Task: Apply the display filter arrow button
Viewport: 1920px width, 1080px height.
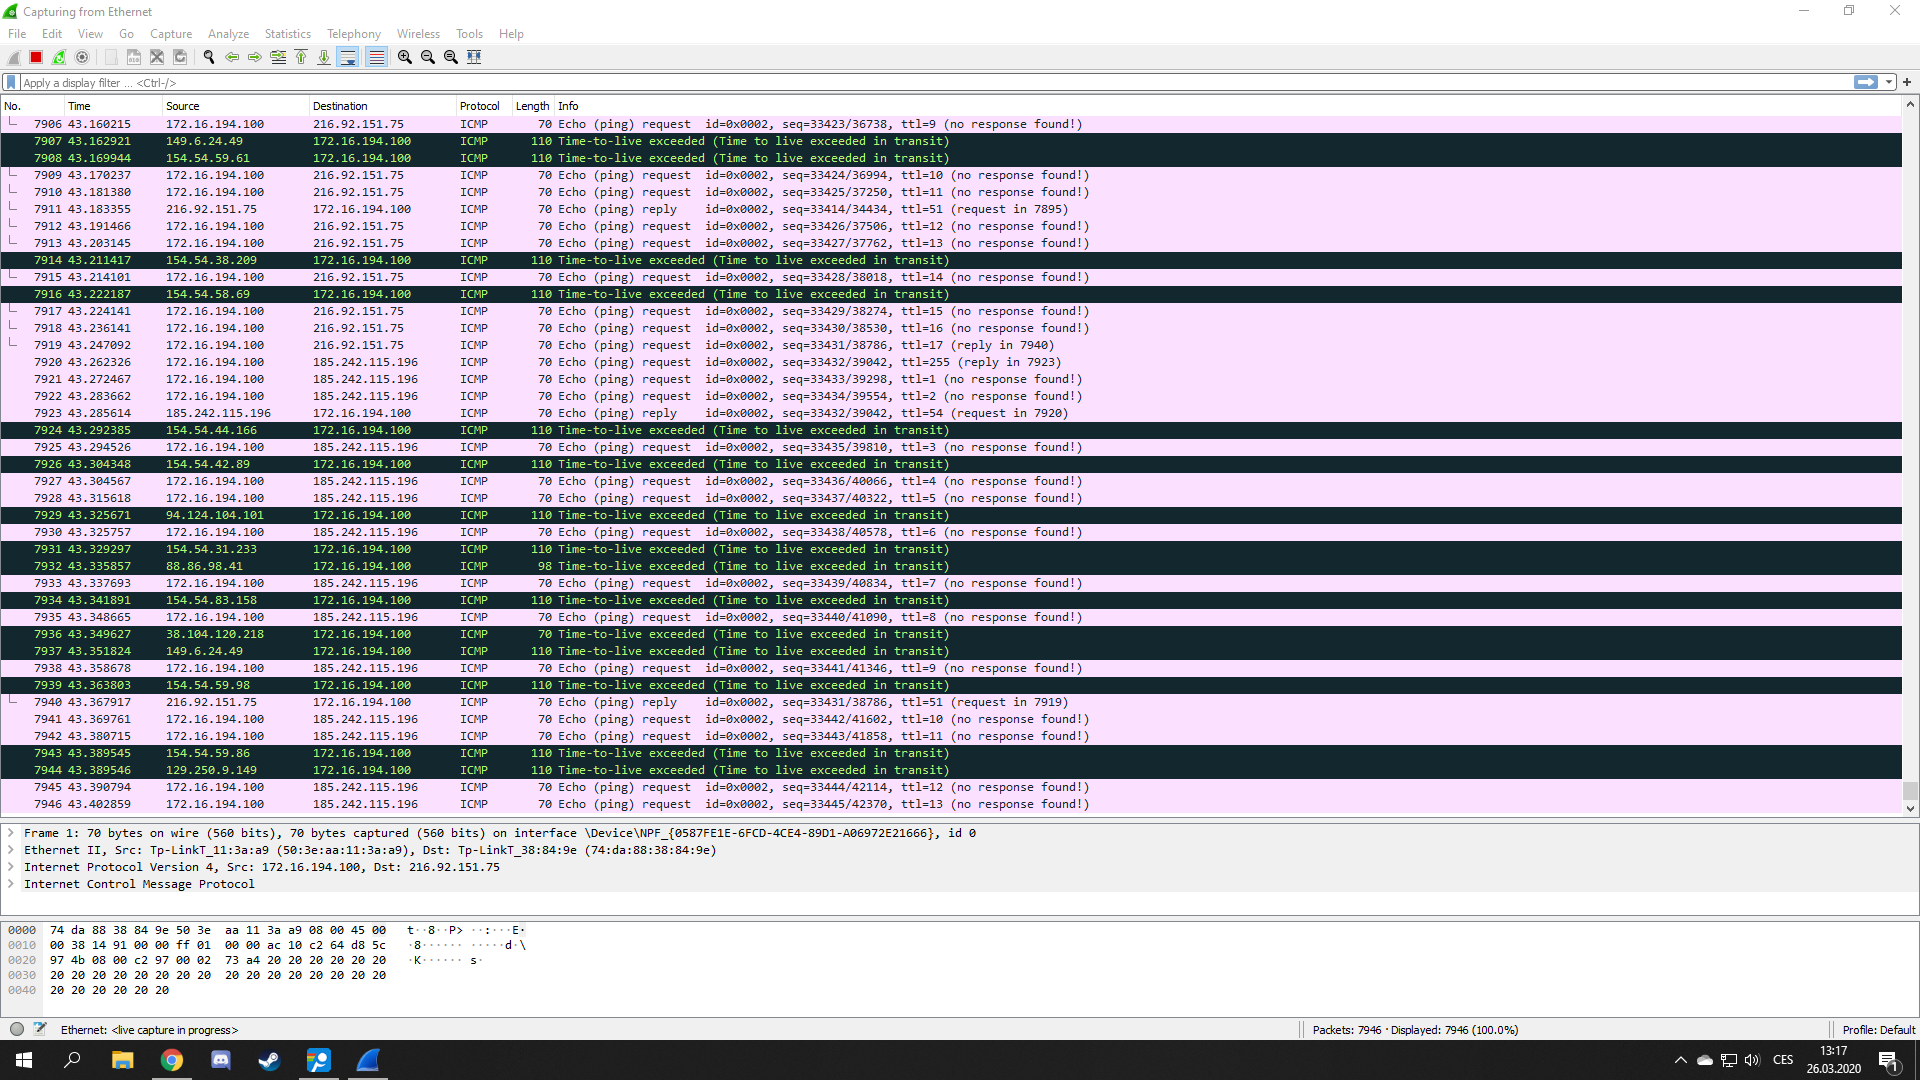Action: click(1865, 83)
